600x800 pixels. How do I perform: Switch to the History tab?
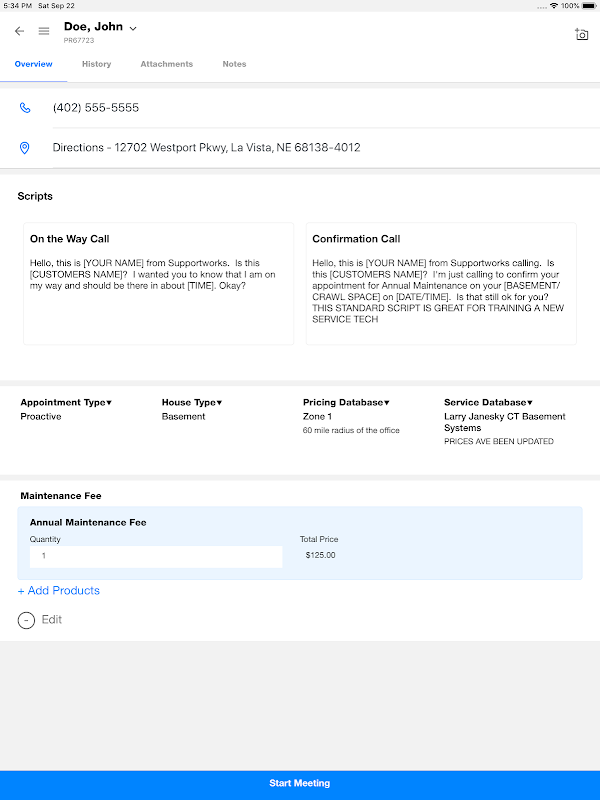(96, 64)
